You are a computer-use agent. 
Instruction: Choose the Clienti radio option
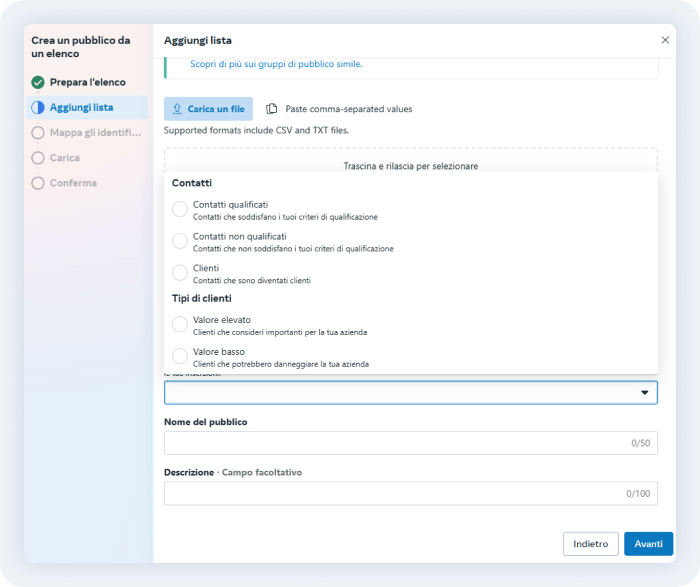click(180, 273)
